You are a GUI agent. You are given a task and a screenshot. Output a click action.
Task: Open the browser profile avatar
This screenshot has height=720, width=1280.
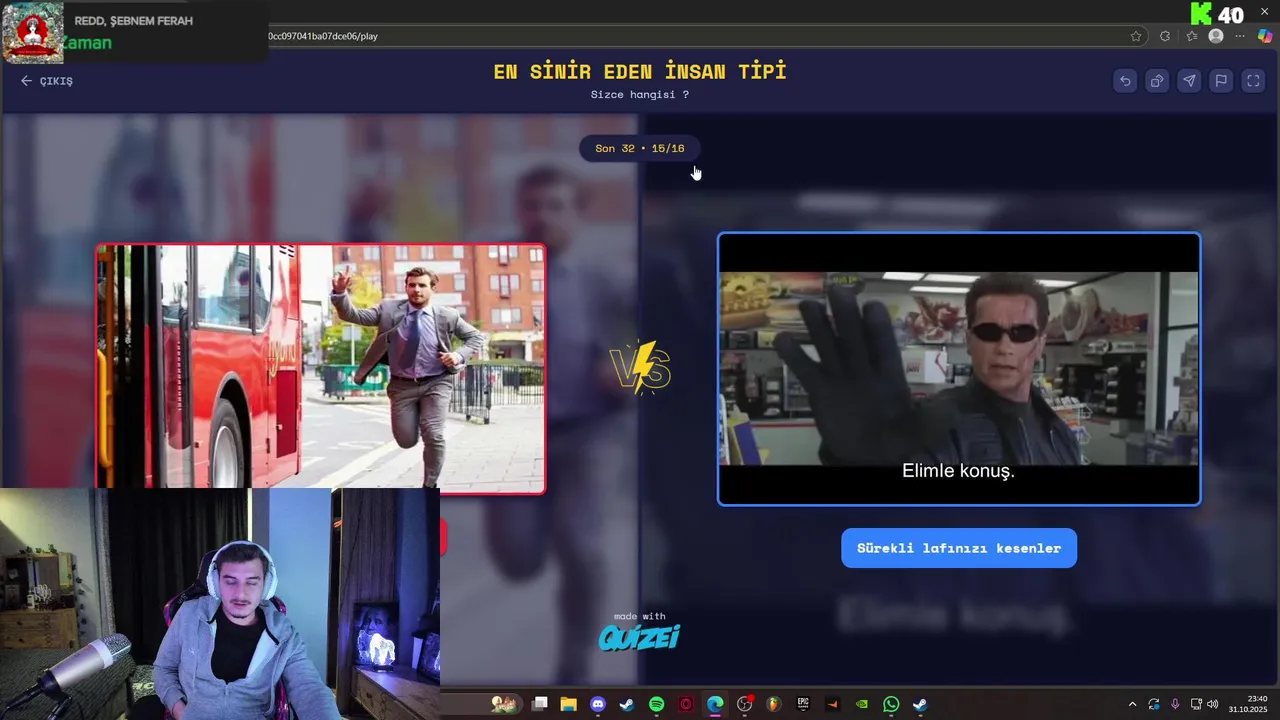coord(1216,36)
